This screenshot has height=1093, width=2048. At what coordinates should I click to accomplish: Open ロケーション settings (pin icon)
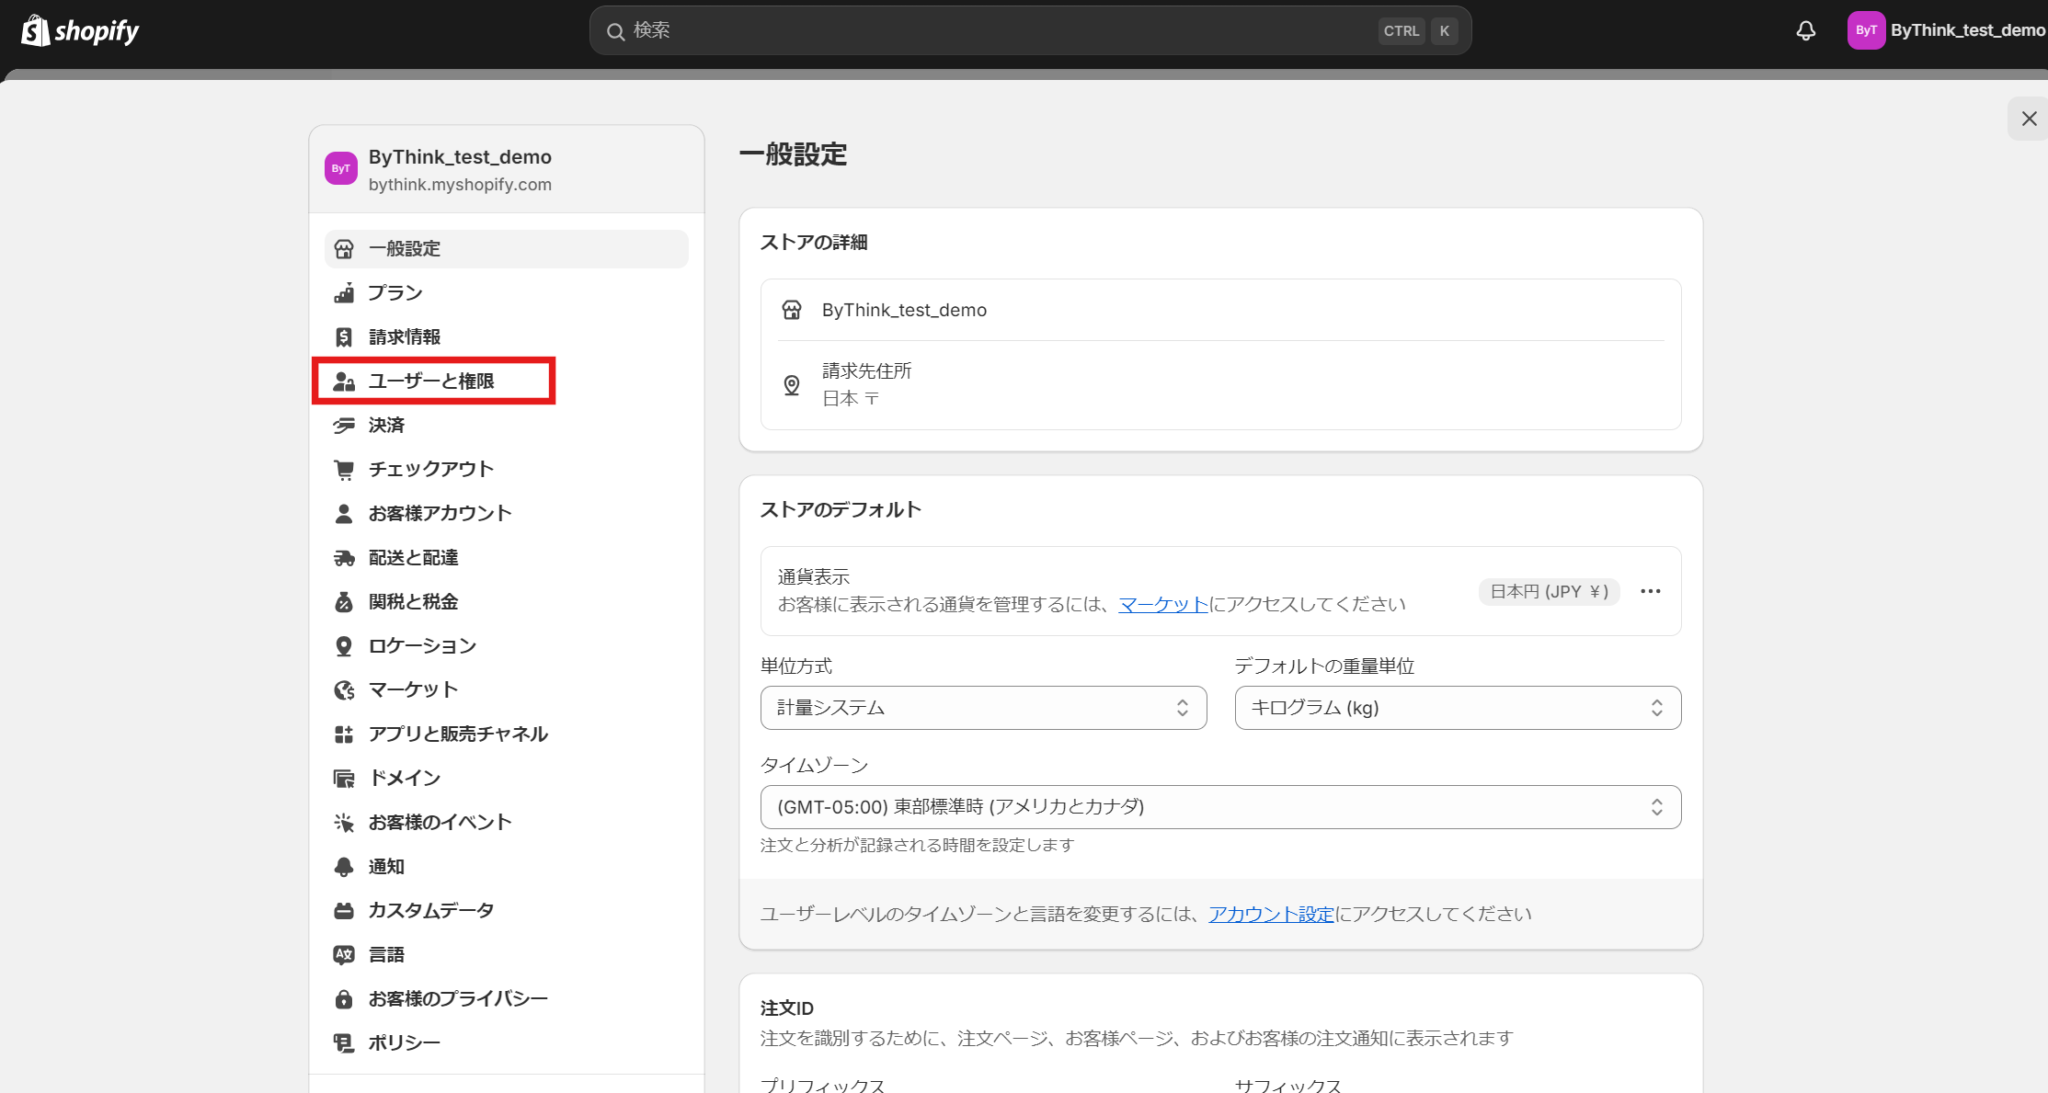point(421,645)
